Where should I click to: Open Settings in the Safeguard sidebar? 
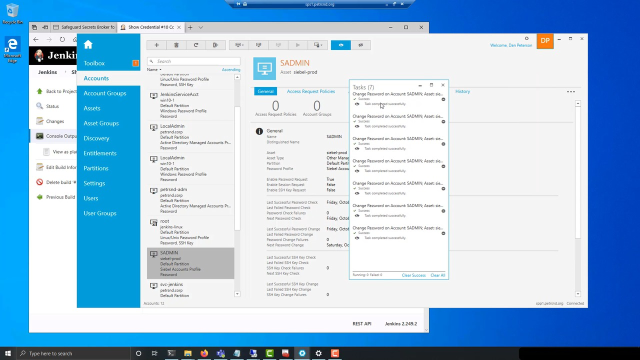click(x=94, y=183)
